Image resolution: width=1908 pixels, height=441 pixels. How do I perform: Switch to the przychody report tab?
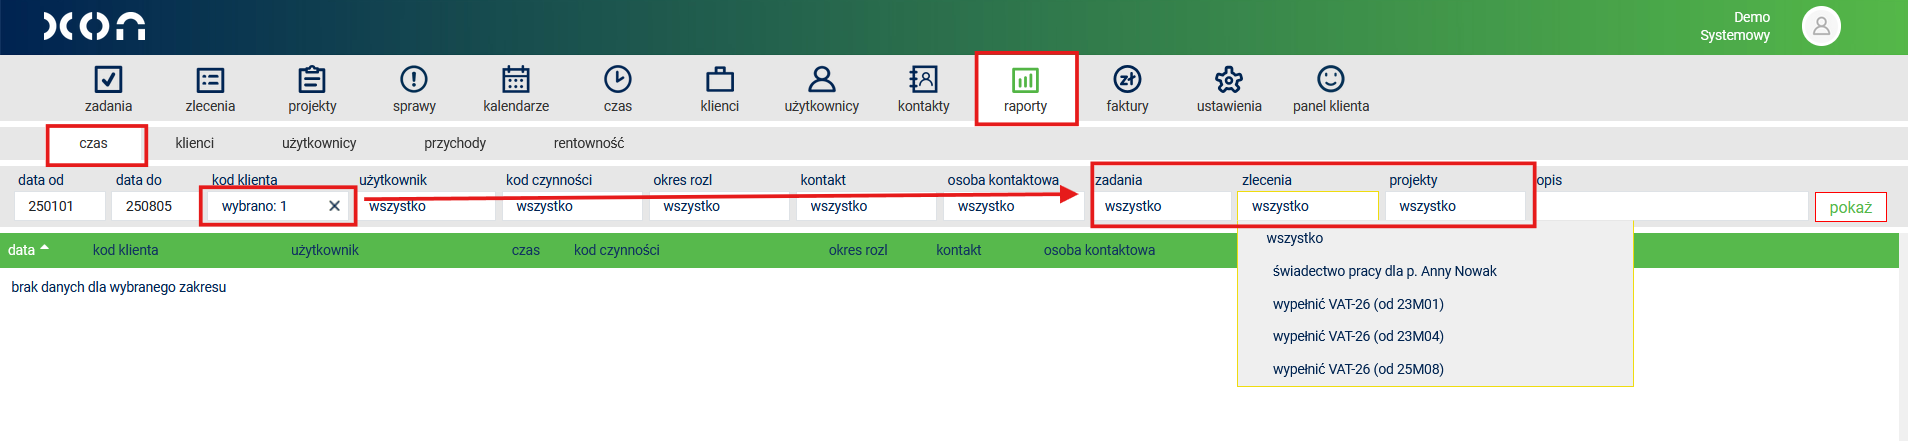[x=455, y=143]
